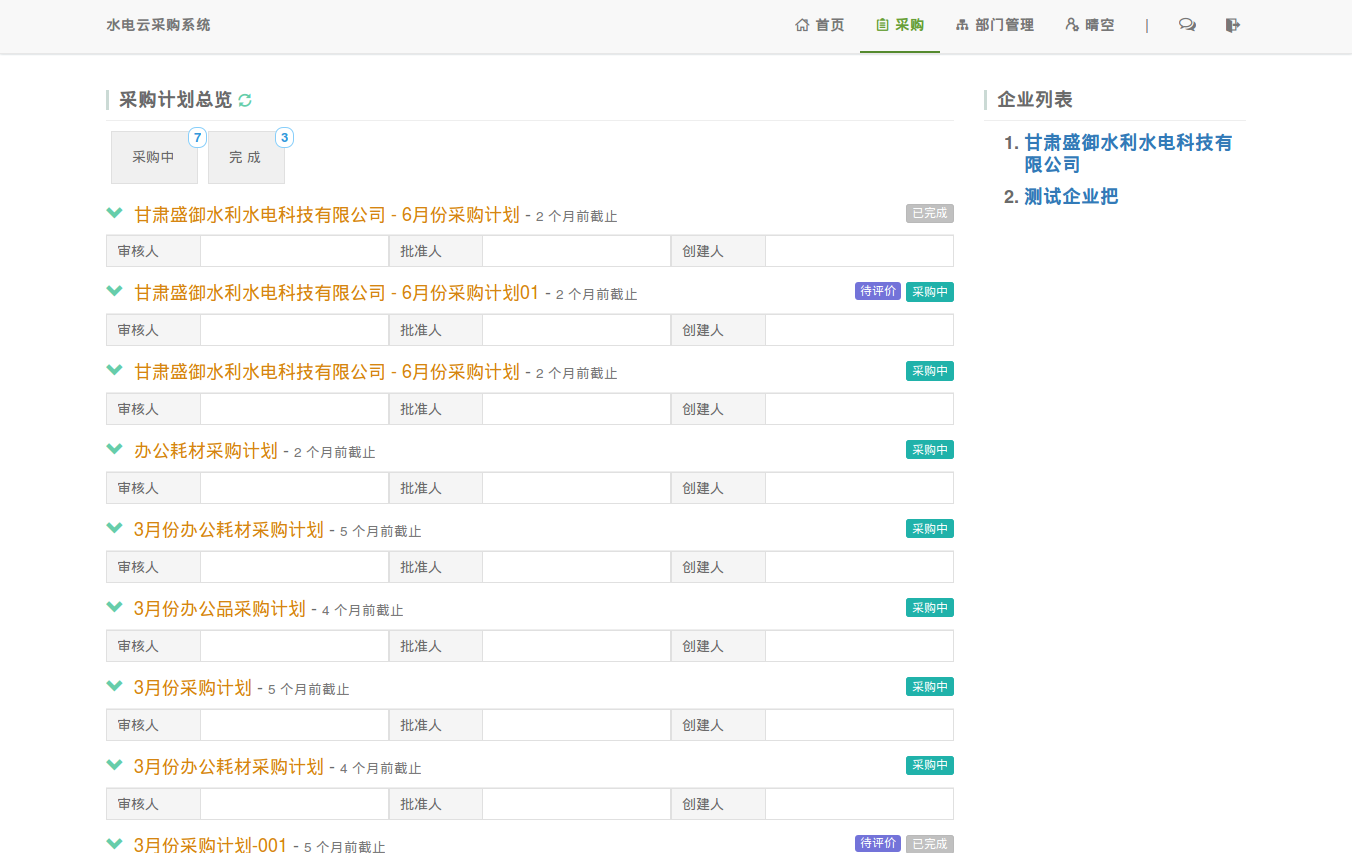
Task: Click the 水电云采购系统 brand title
Action: coord(158,25)
